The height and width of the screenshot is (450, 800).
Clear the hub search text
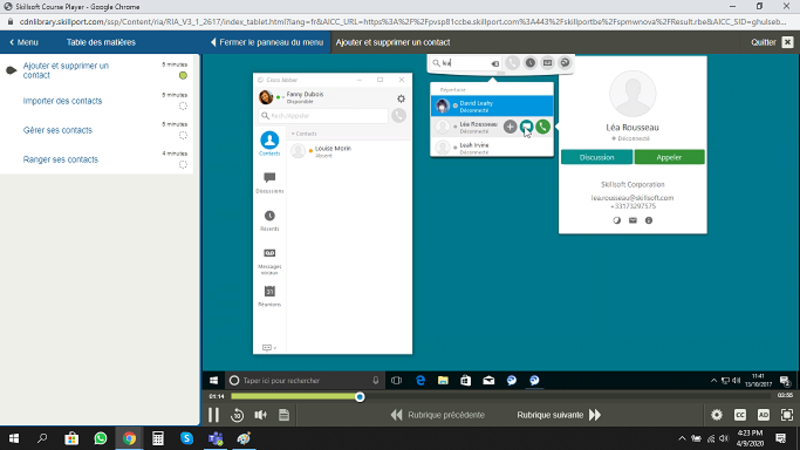coord(495,64)
